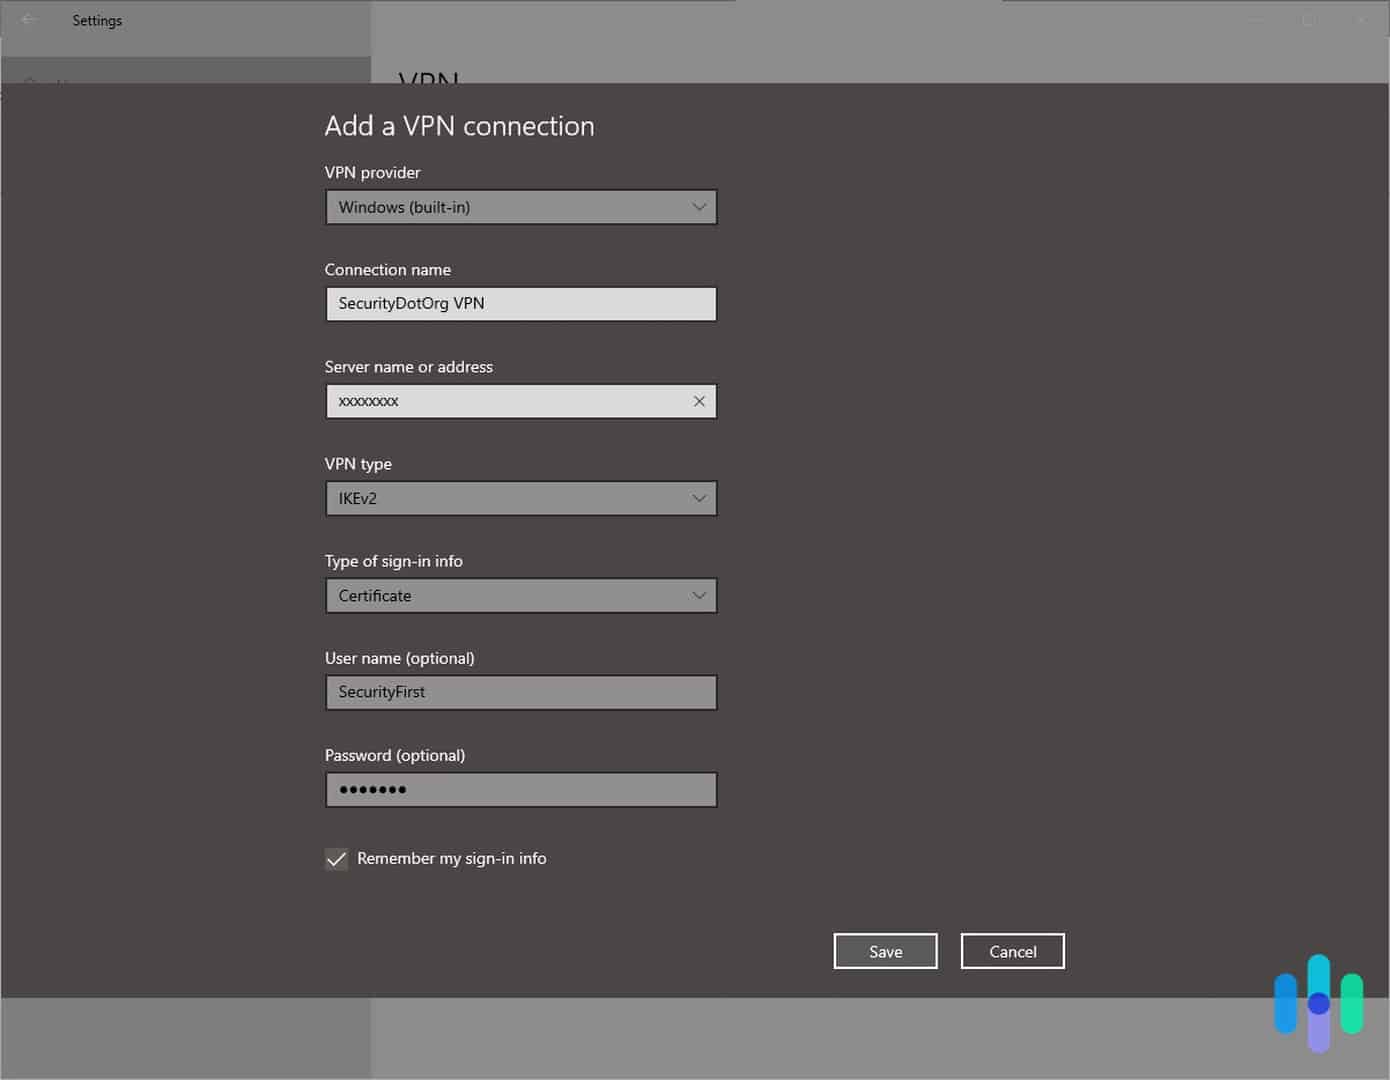This screenshot has width=1390, height=1080.
Task: Save the new VPN connection
Action: [x=885, y=951]
